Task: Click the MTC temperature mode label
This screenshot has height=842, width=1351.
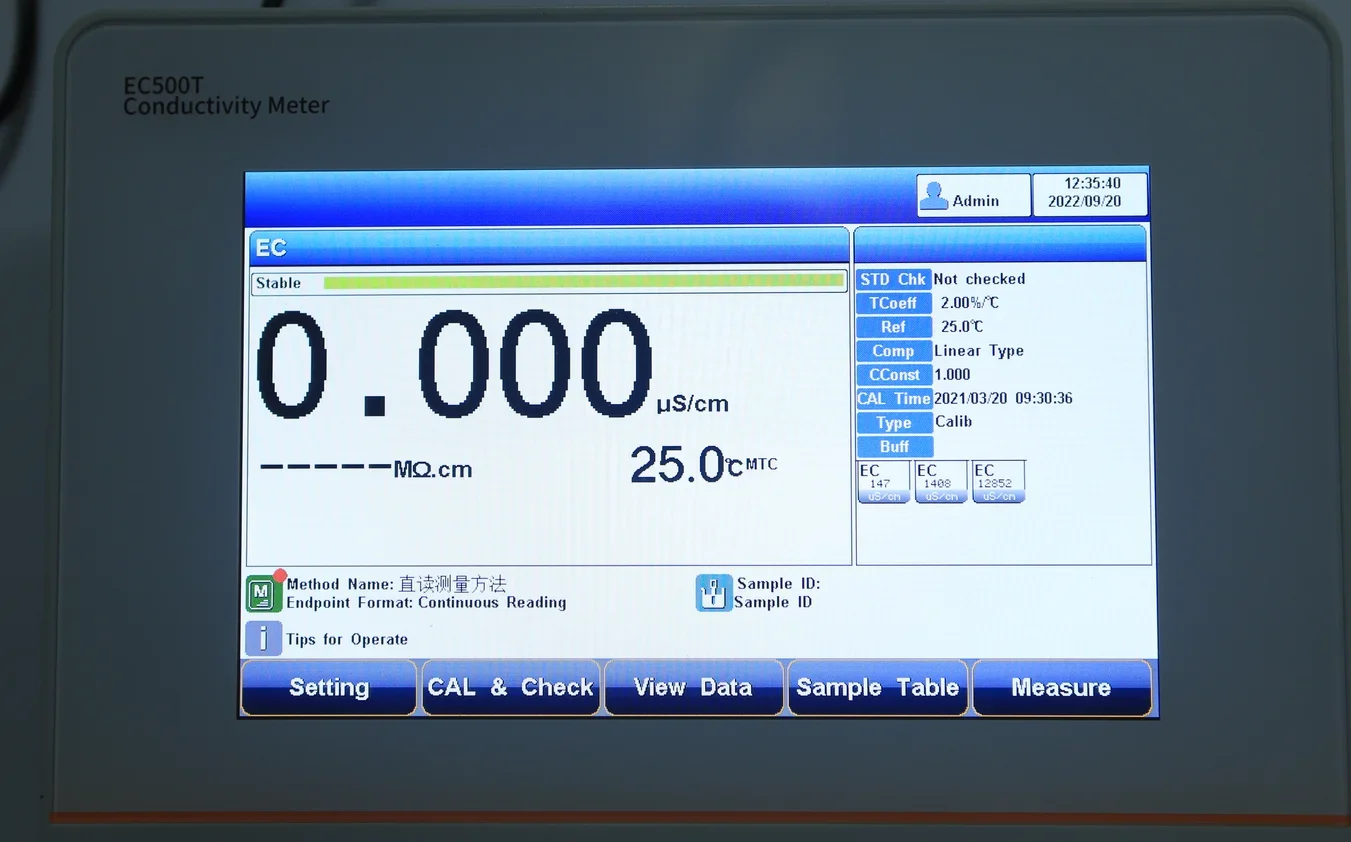Action: coord(761,464)
